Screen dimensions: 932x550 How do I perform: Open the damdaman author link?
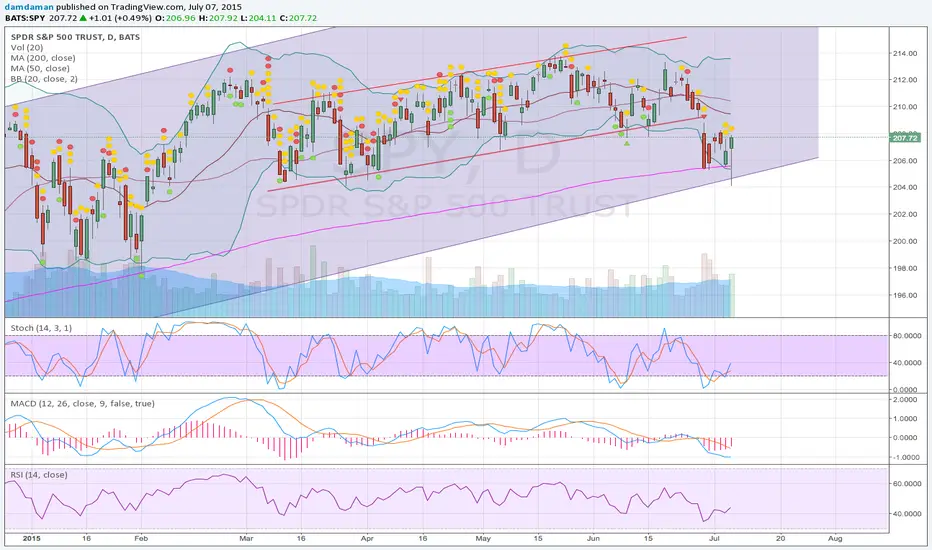pyautogui.click(x=29, y=7)
